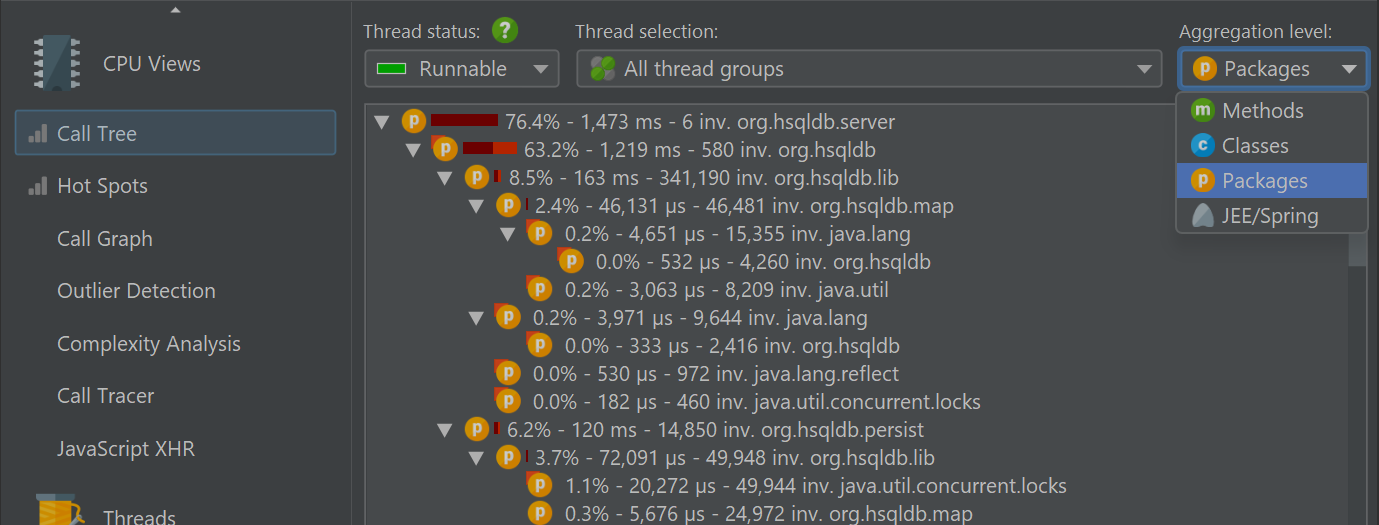1379x525 pixels.
Task: Select row '76.4% - 1,473 ms - 6 inv.'
Action: (x=700, y=122)
